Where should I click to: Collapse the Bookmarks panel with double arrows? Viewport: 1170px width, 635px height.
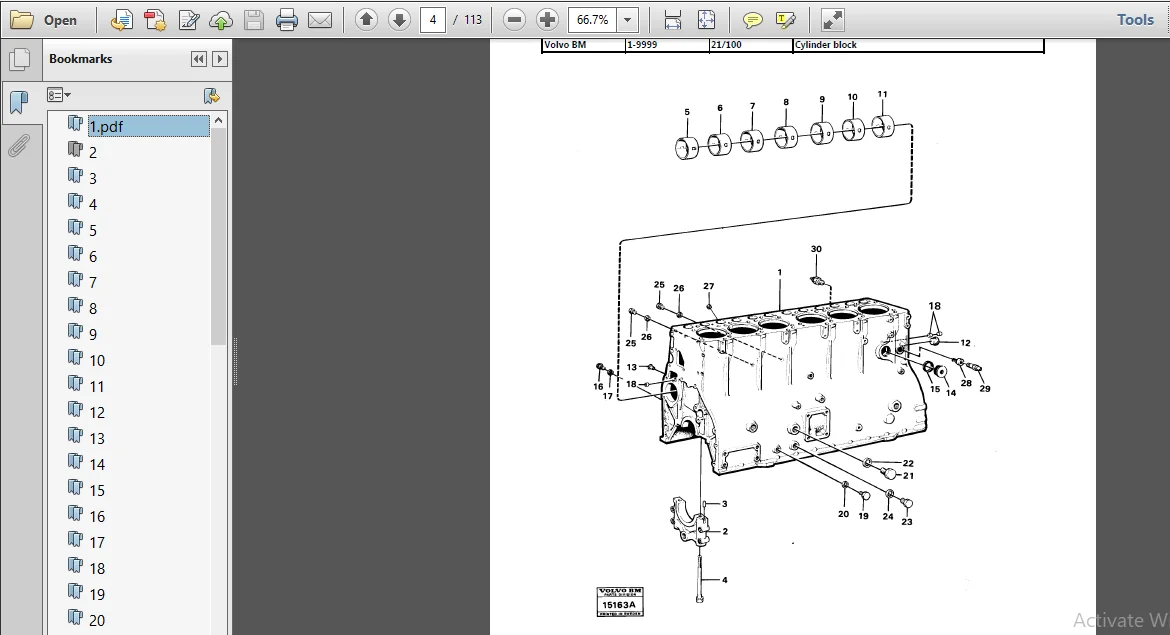tap(198, 59)
